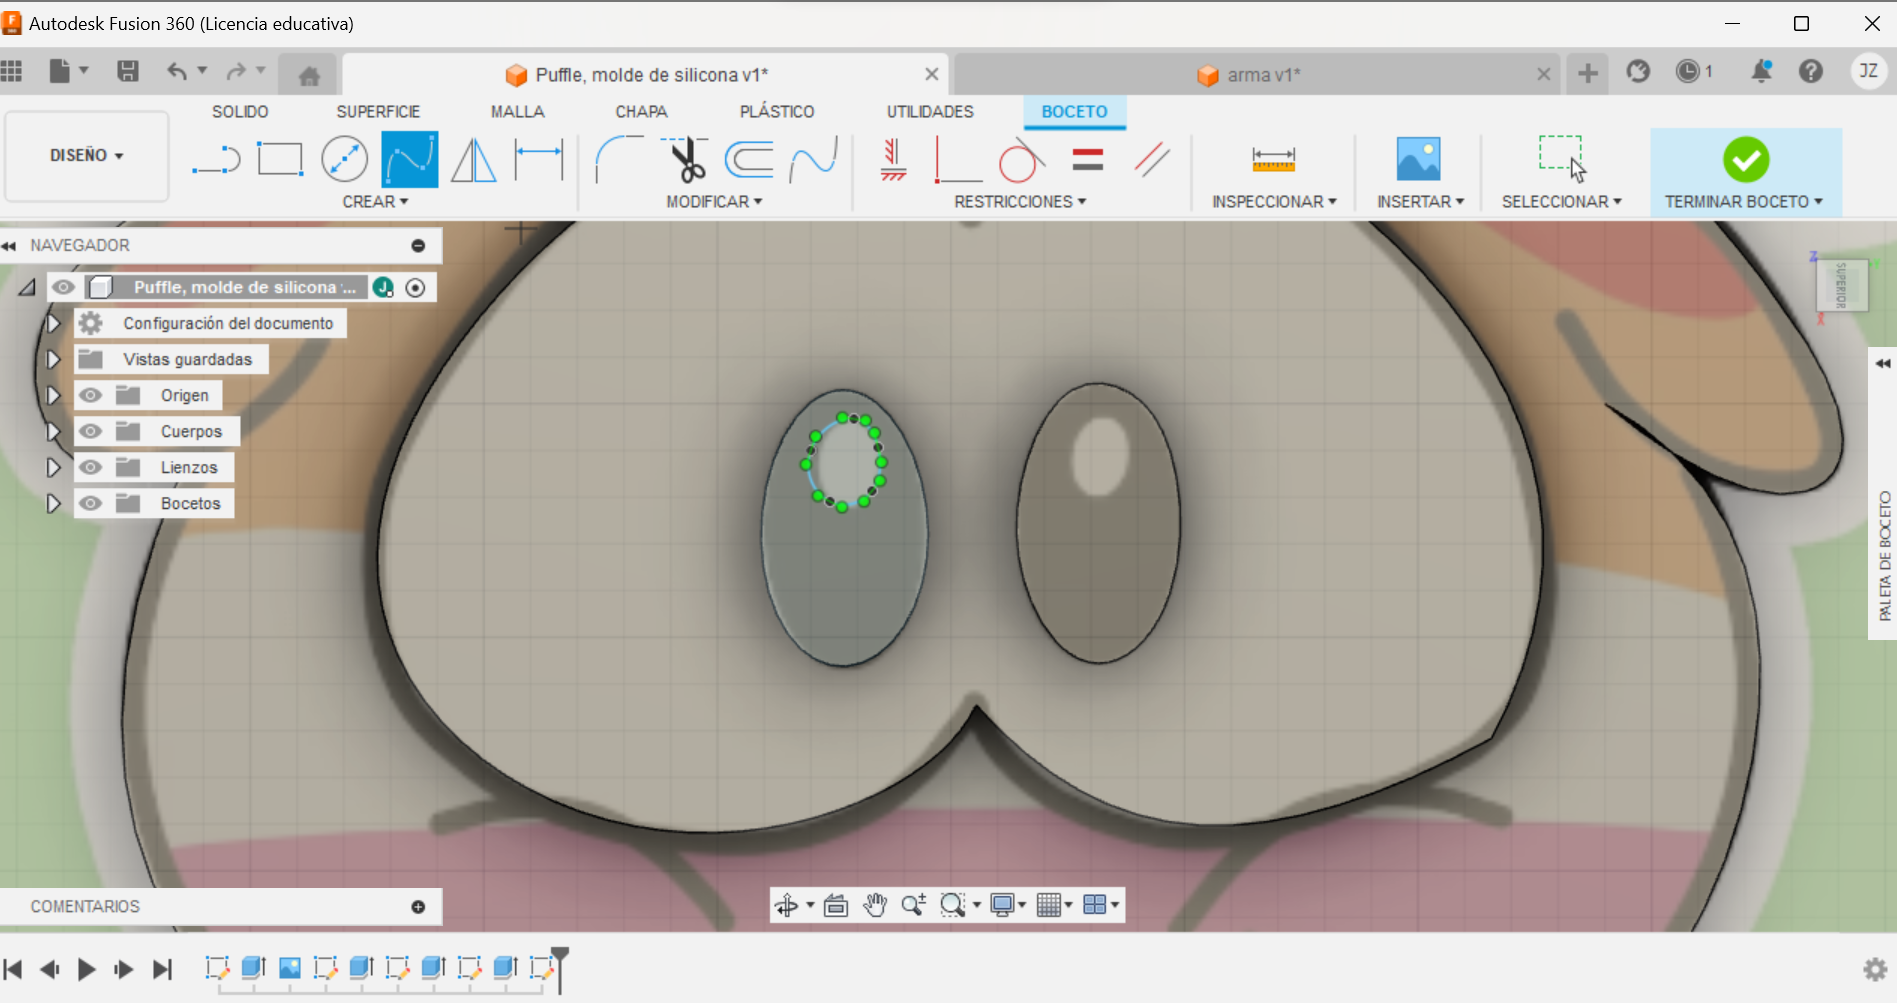Open the SELECCIONAR menu
The height and width of the screenshot is (1003, 1897).
coord(1561,202)
